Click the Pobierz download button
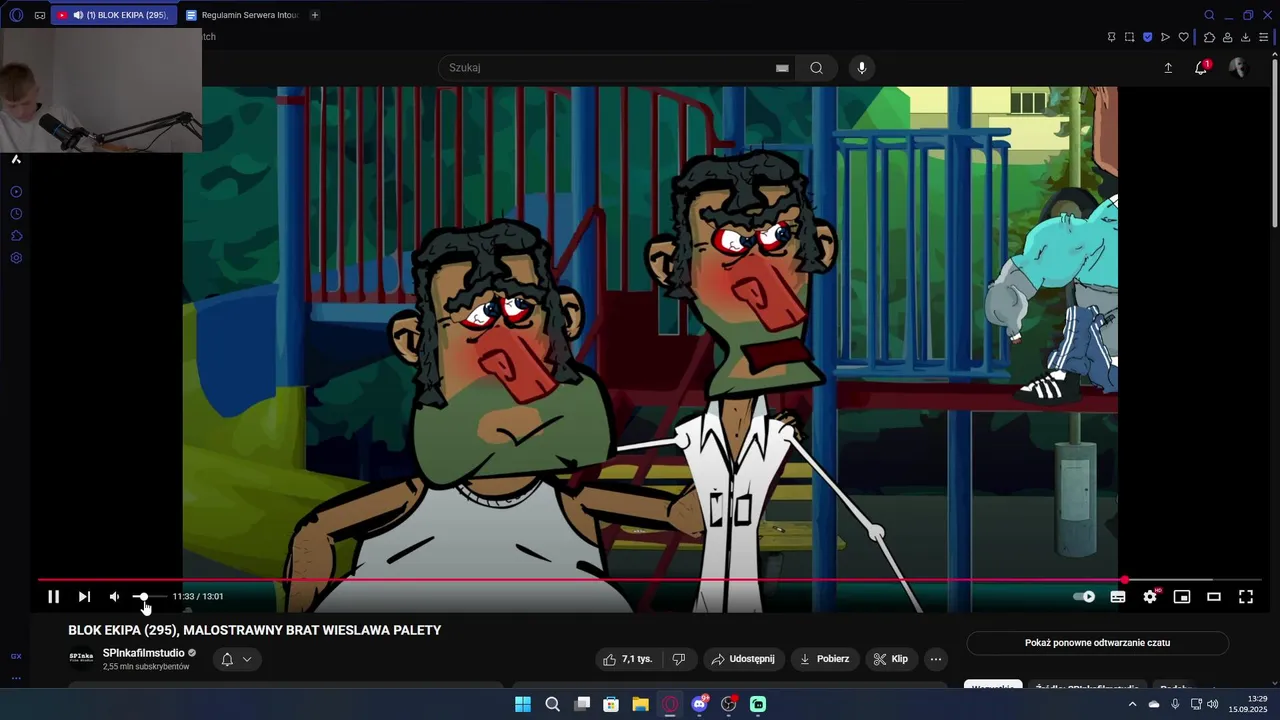The image size is (1280, 720). [x=825, y=659]
